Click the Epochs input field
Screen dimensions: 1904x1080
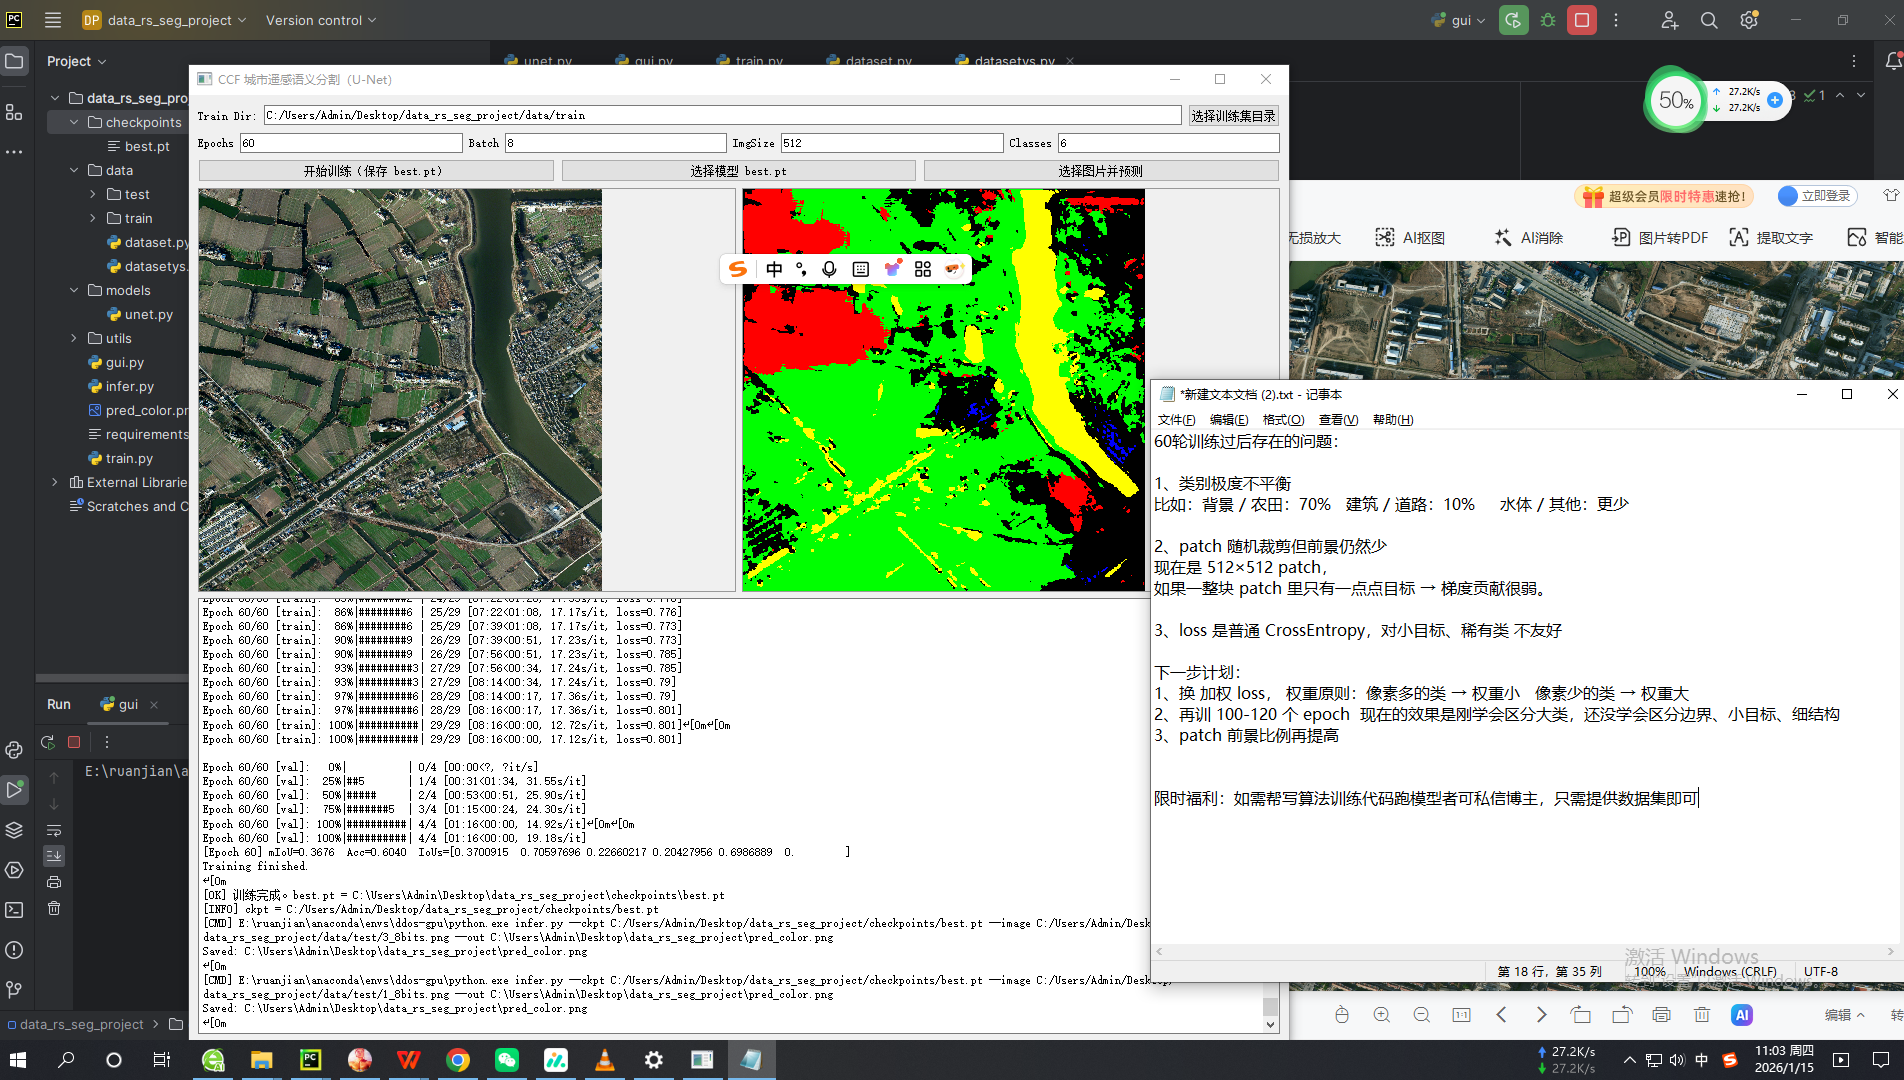click(350, 143)
